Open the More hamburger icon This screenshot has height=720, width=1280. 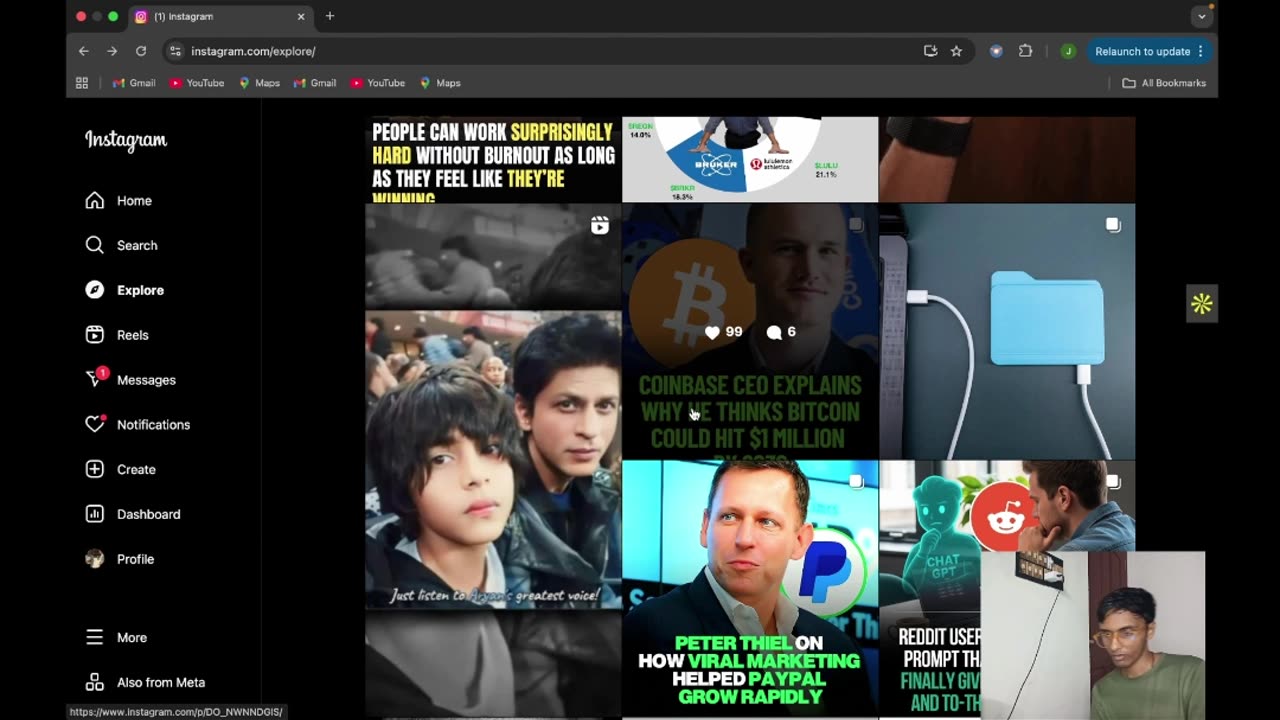coord(95,637)
